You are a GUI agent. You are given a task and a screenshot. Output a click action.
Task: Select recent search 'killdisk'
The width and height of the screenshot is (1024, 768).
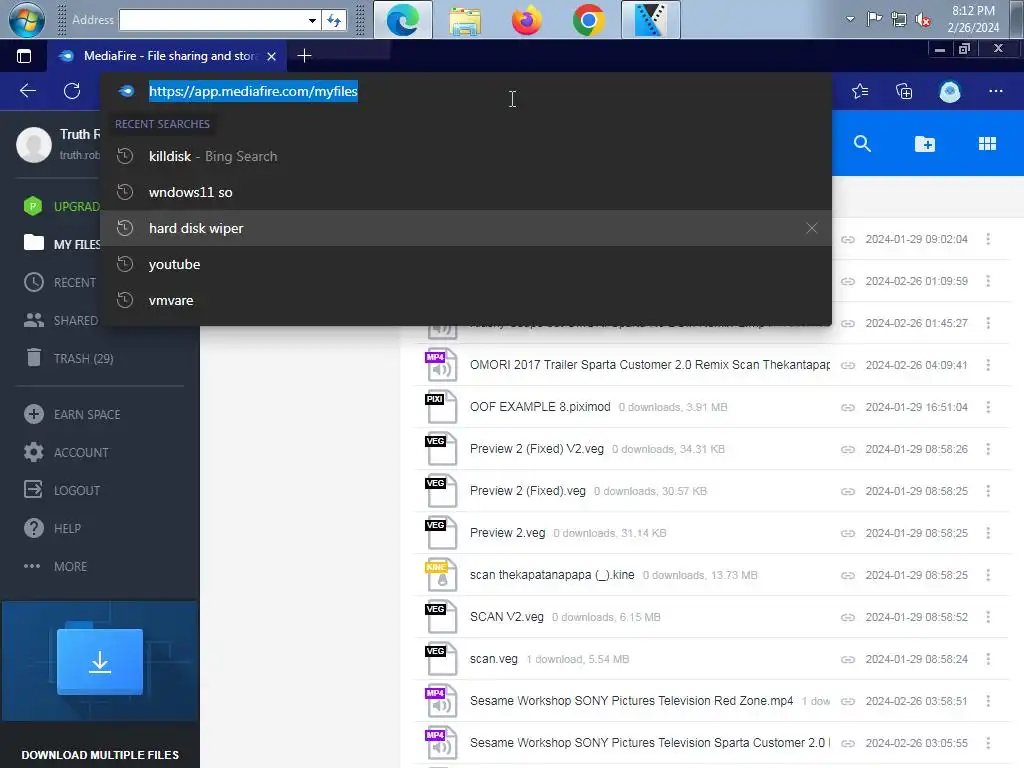tap(466, 156)
